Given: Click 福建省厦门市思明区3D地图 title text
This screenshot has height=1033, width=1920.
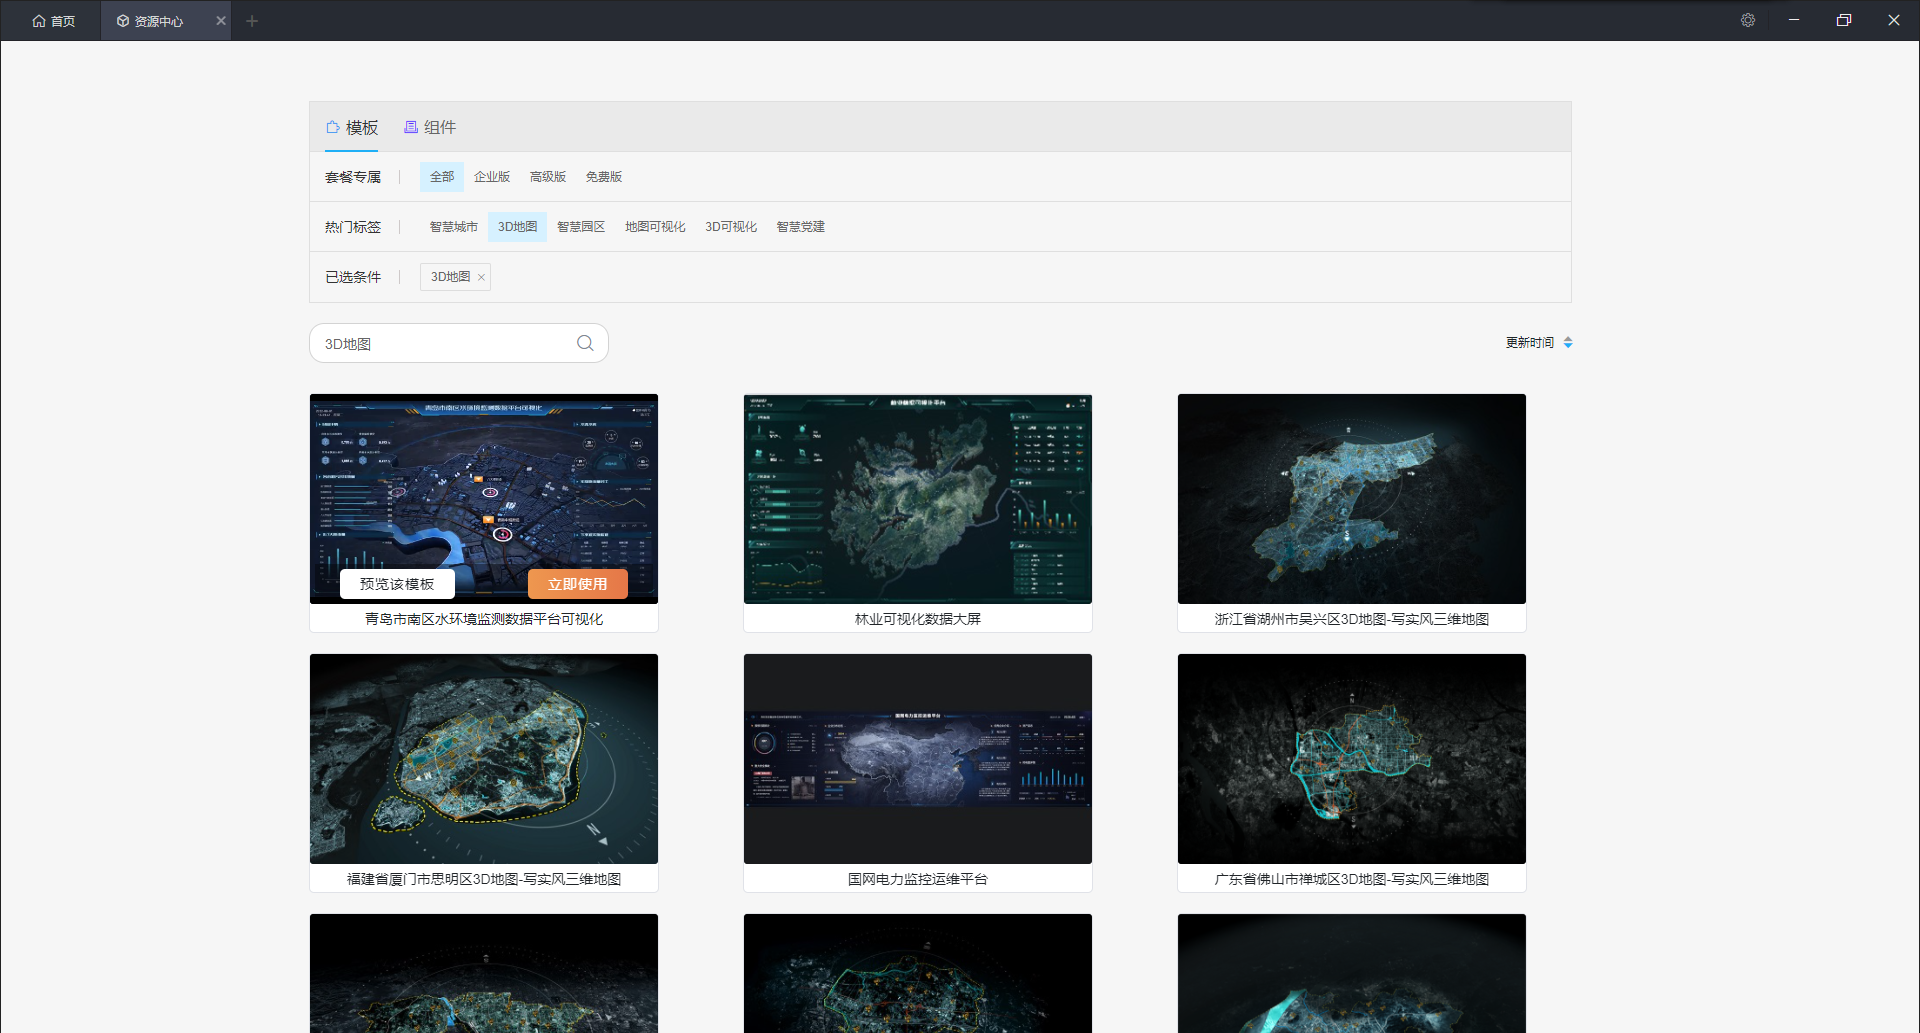Looking at the screenshot, I should (x=484, y=879).
